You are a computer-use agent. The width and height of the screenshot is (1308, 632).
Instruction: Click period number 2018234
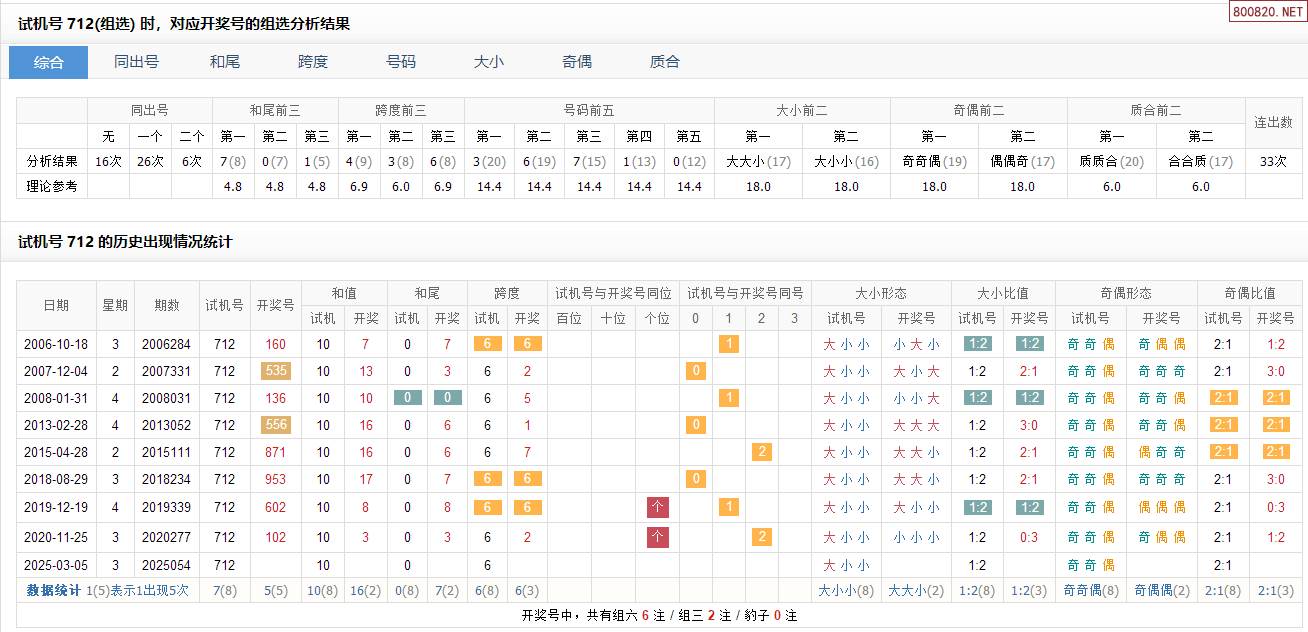pyautogui.click(x=166, y=479)
